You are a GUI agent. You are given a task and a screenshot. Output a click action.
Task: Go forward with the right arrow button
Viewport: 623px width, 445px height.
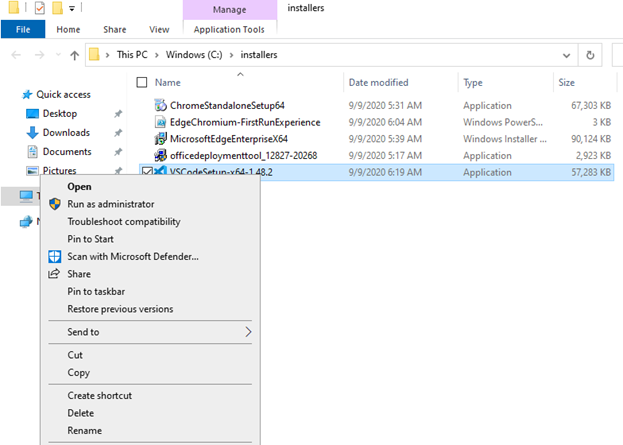point(39,55)
